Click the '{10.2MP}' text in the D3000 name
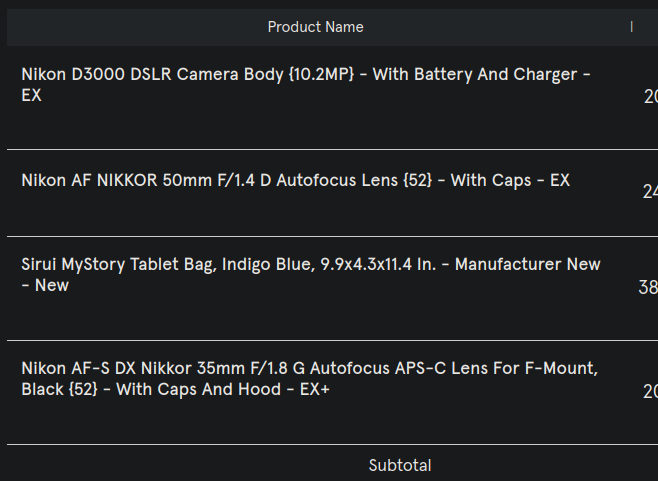Image resolution: width=658 pixels, height=481 pixels. click(321, 75)
